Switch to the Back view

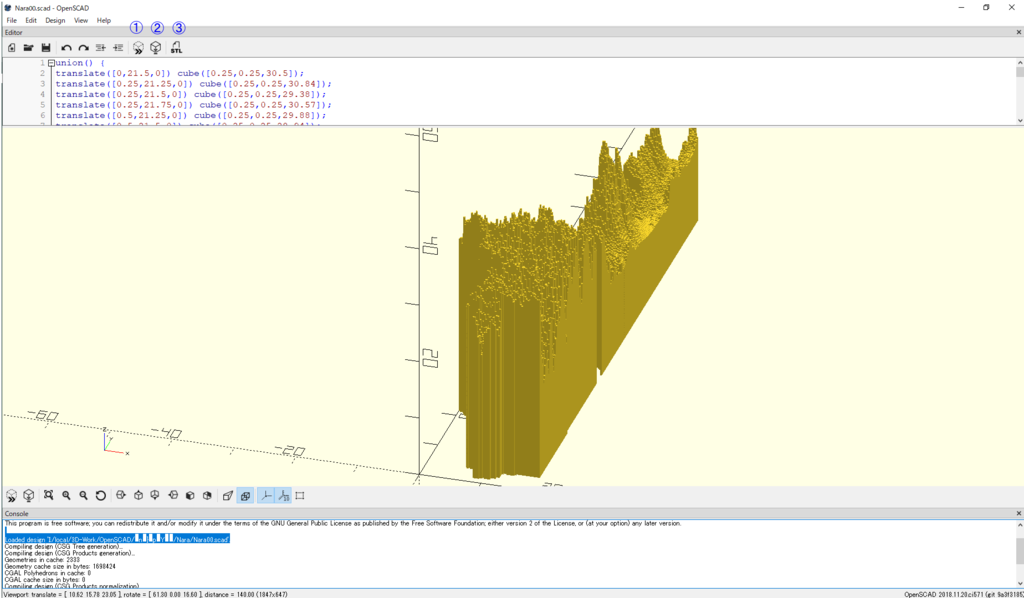(x=207, y=496)
